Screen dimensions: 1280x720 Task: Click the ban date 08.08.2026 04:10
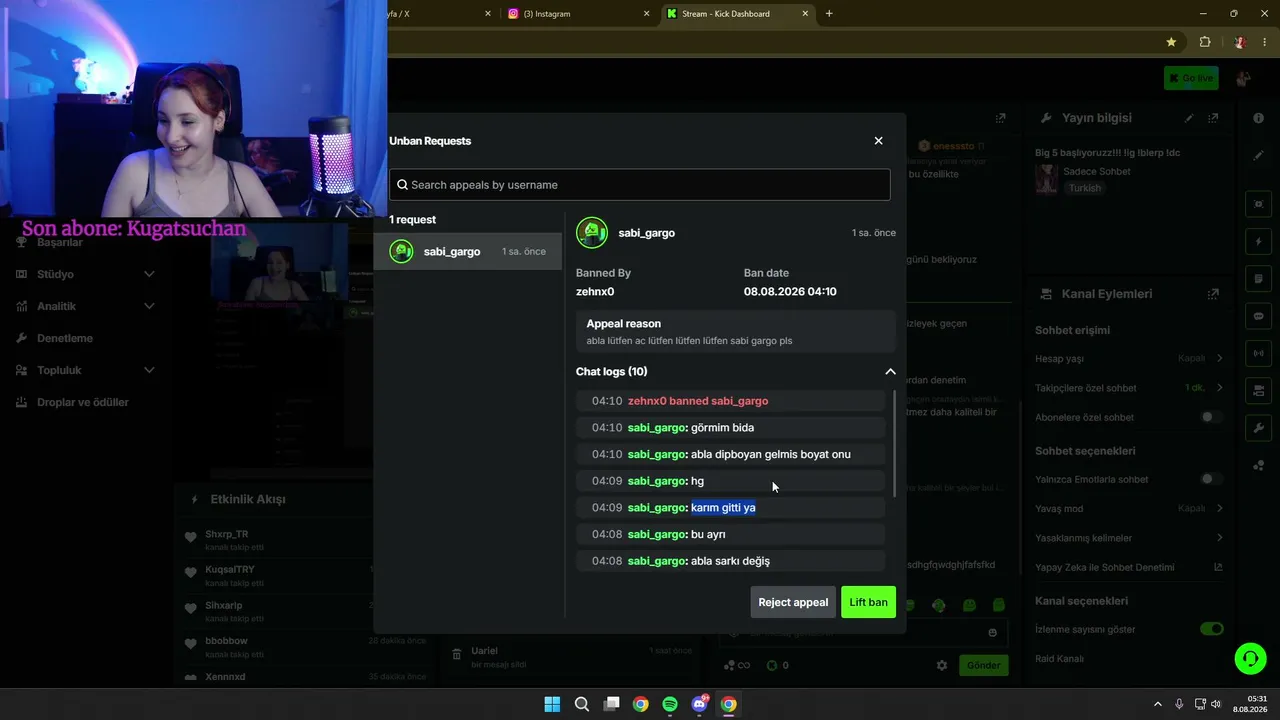pyautogui.click(x=790, y=292)
